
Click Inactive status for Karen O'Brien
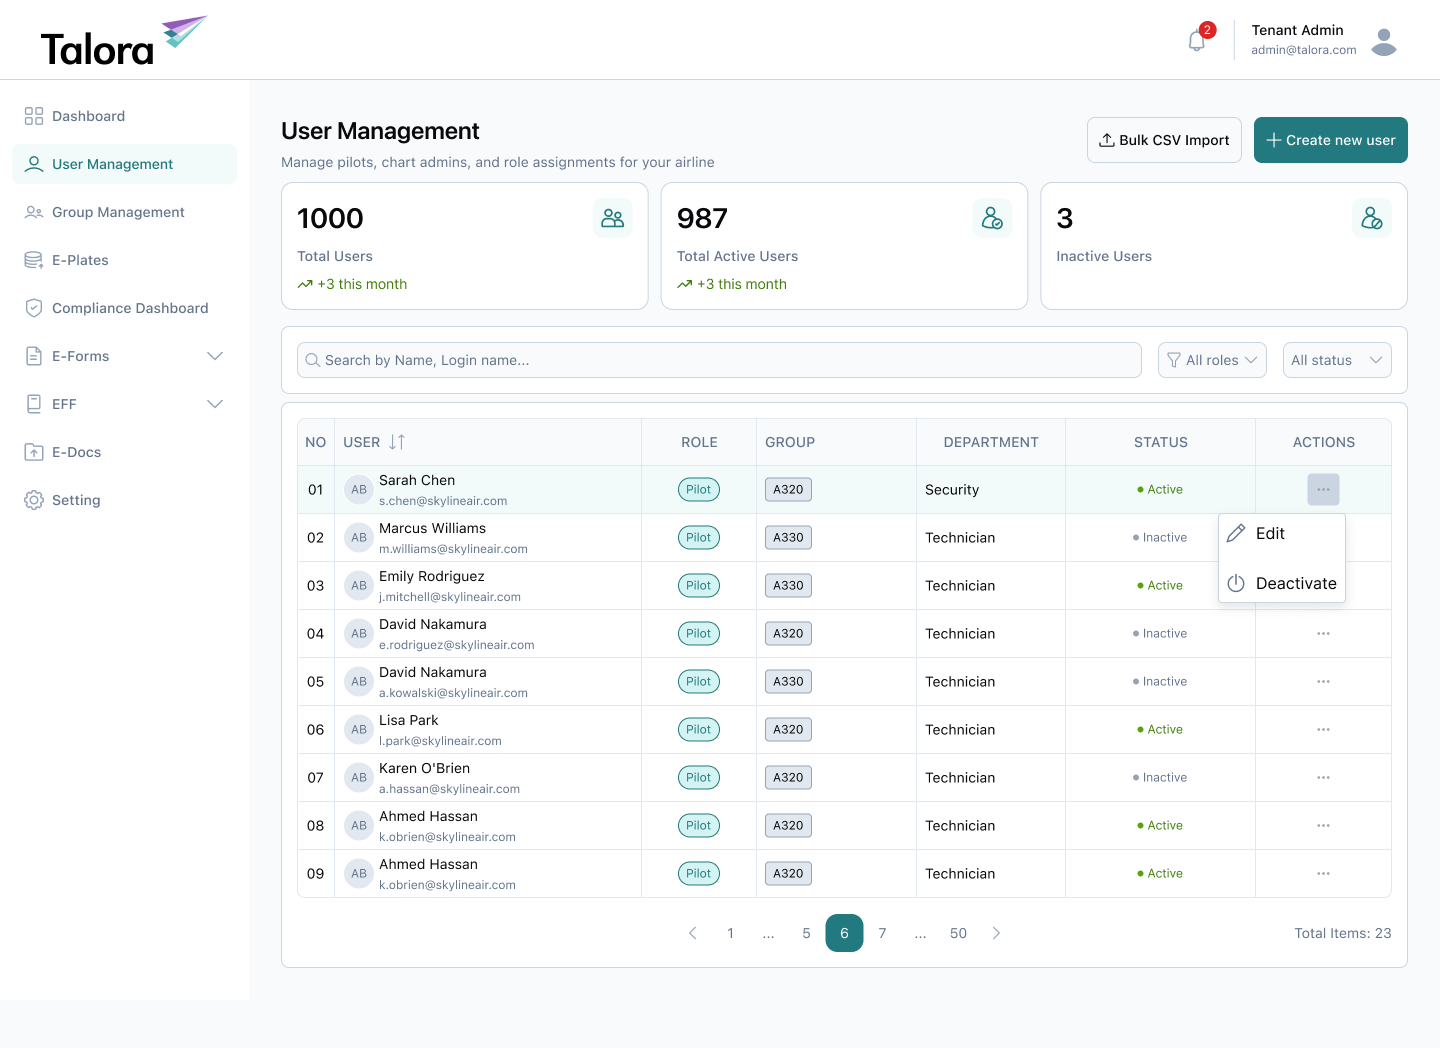coord(1160,777)
